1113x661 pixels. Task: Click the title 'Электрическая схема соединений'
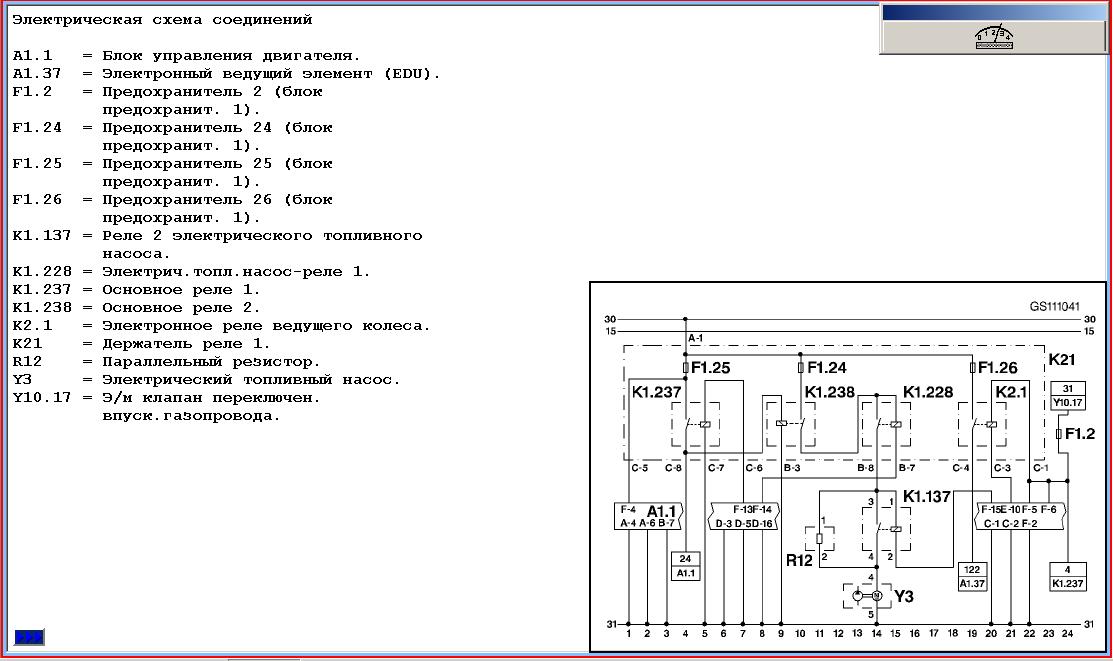[162, 20]
